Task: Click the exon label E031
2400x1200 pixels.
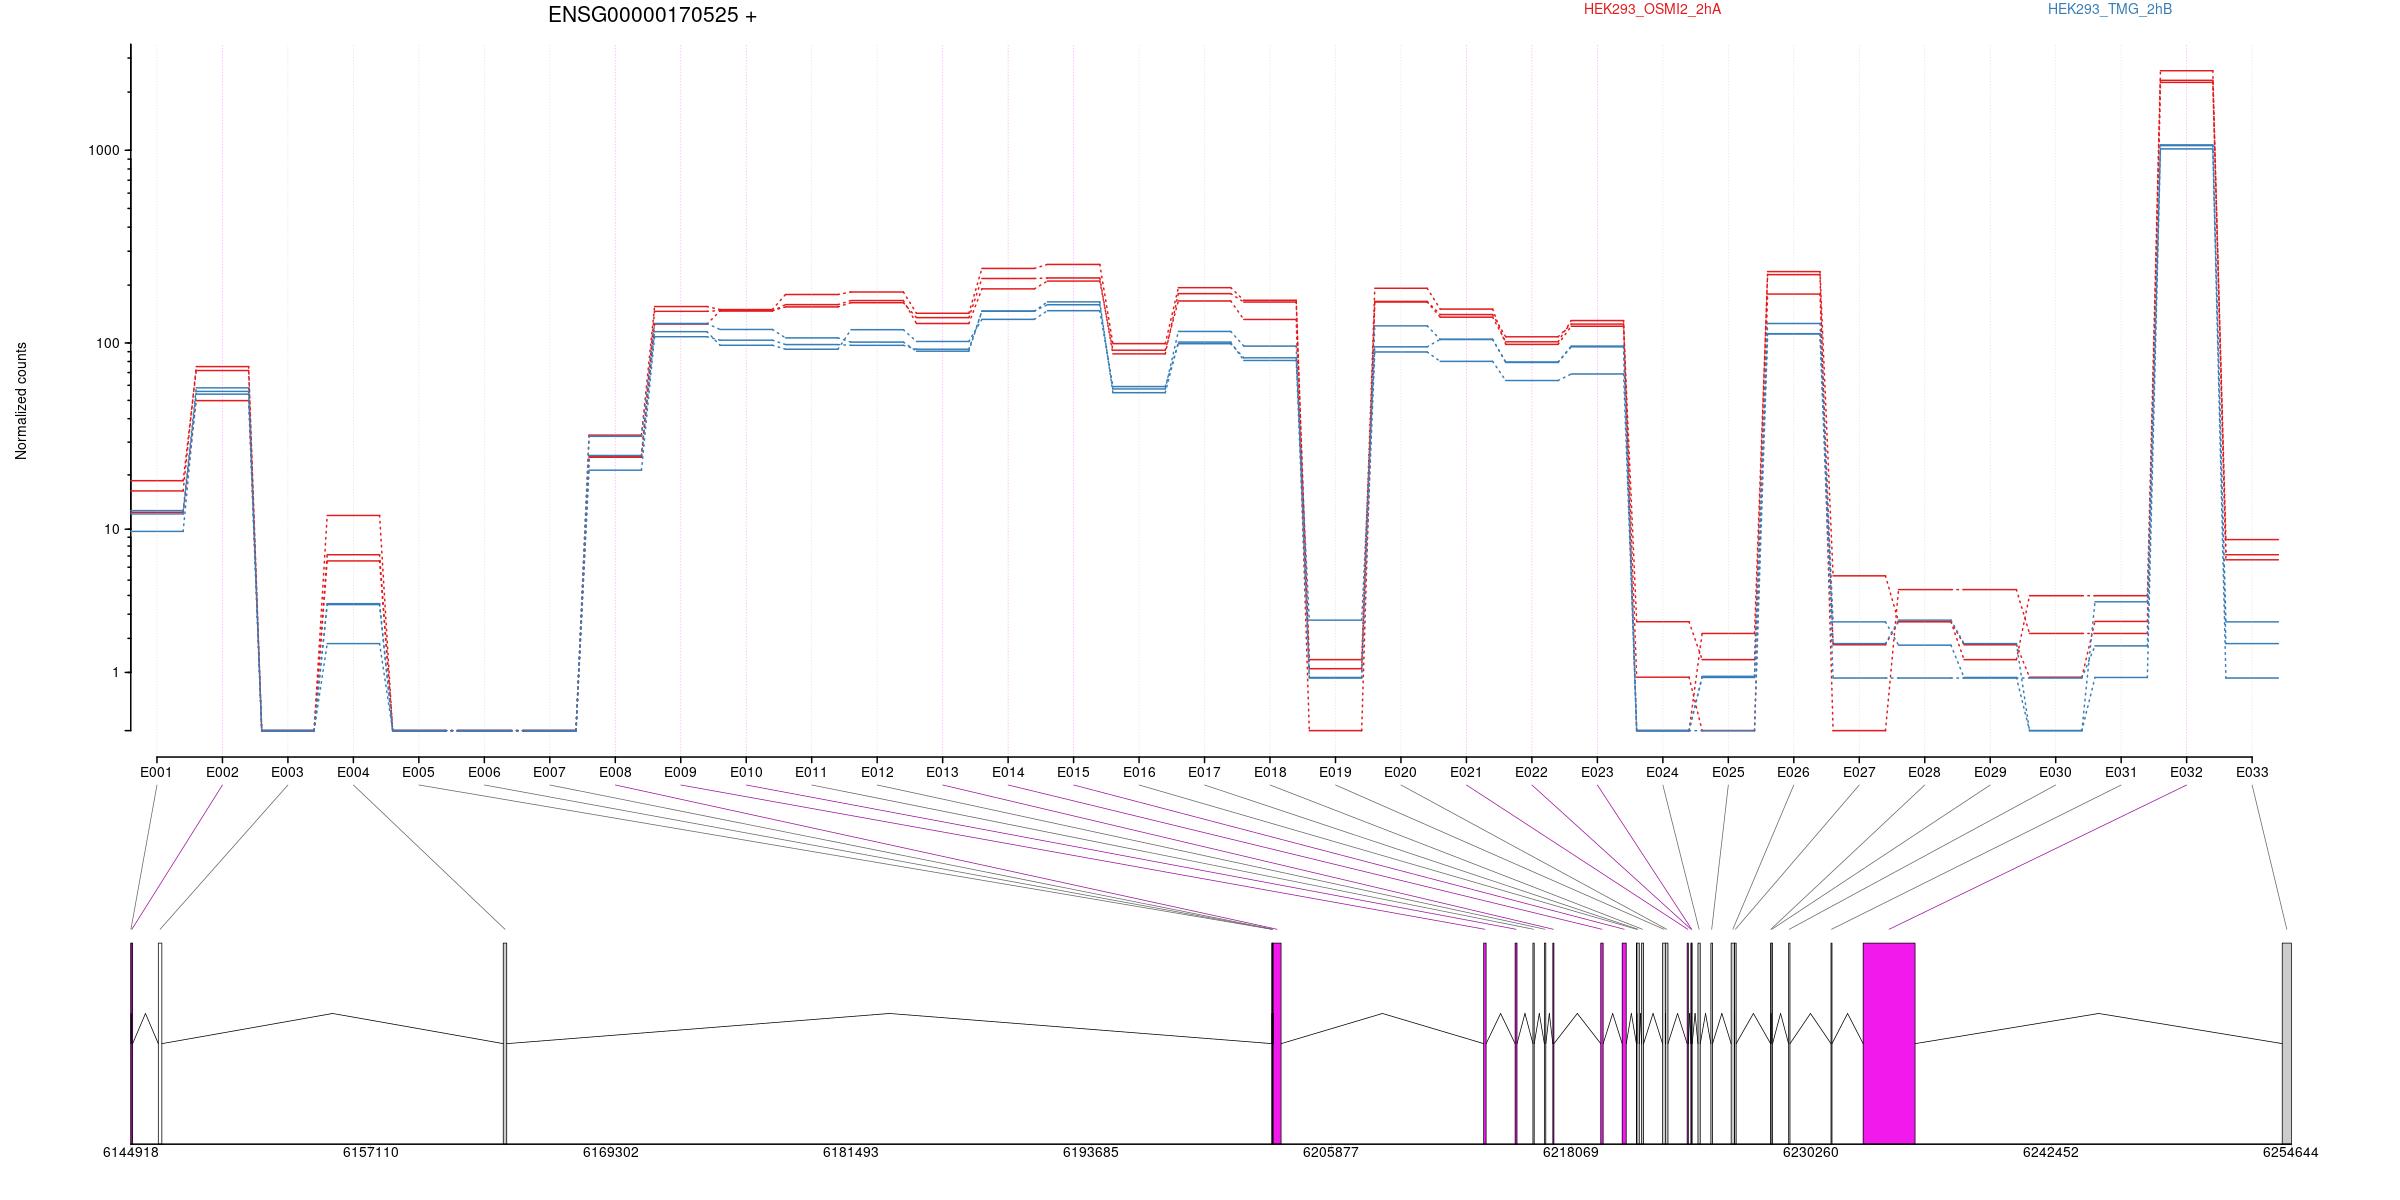Action: click(2121, 772)
